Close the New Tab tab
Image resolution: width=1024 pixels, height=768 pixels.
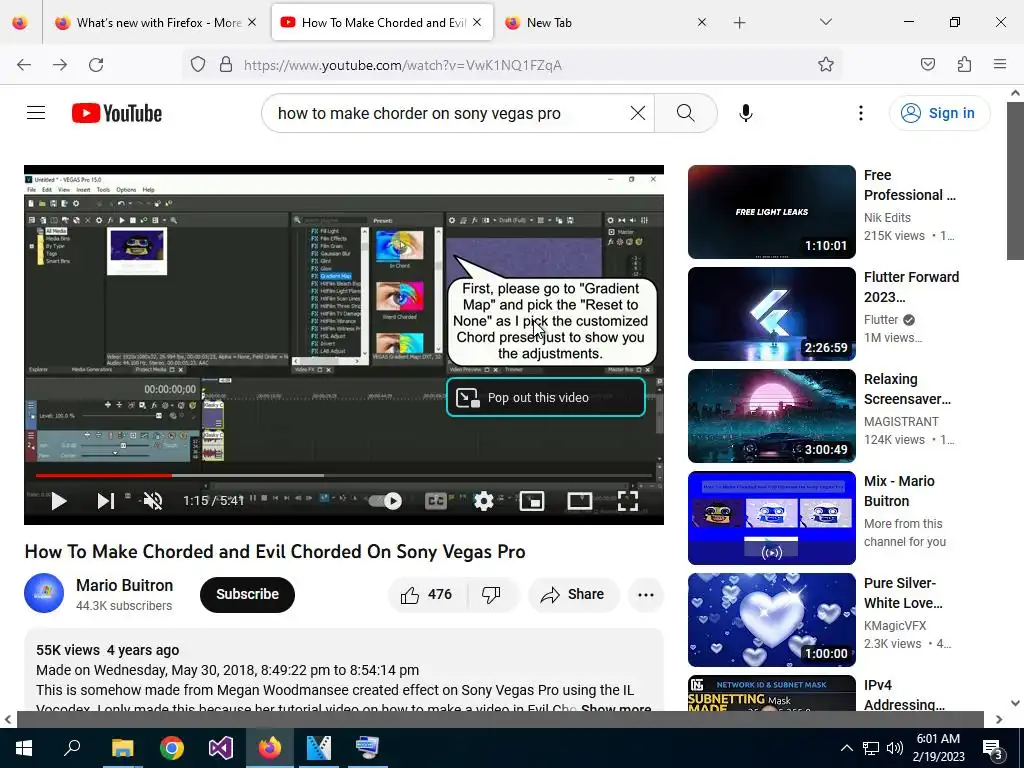tap(701, 22)
